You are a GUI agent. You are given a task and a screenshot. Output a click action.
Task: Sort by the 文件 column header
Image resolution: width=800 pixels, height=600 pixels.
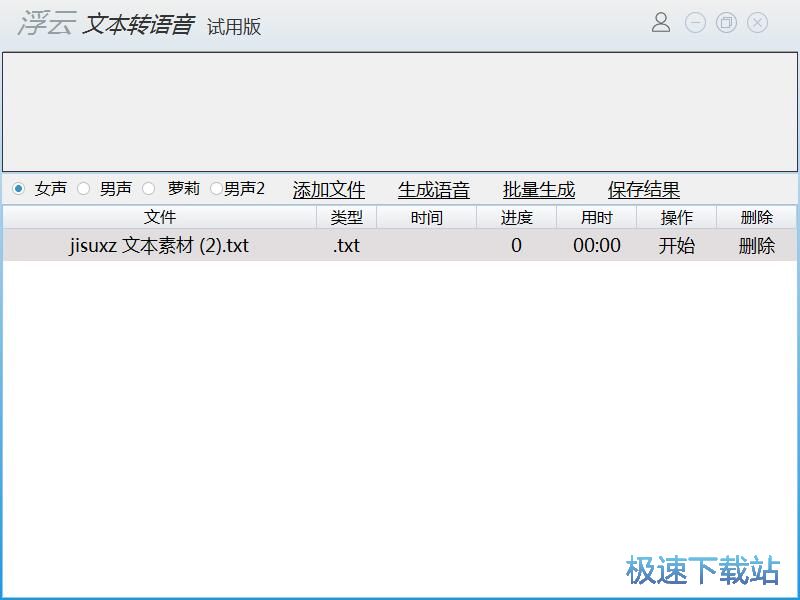pyautogui.click(x=160, y=217)
